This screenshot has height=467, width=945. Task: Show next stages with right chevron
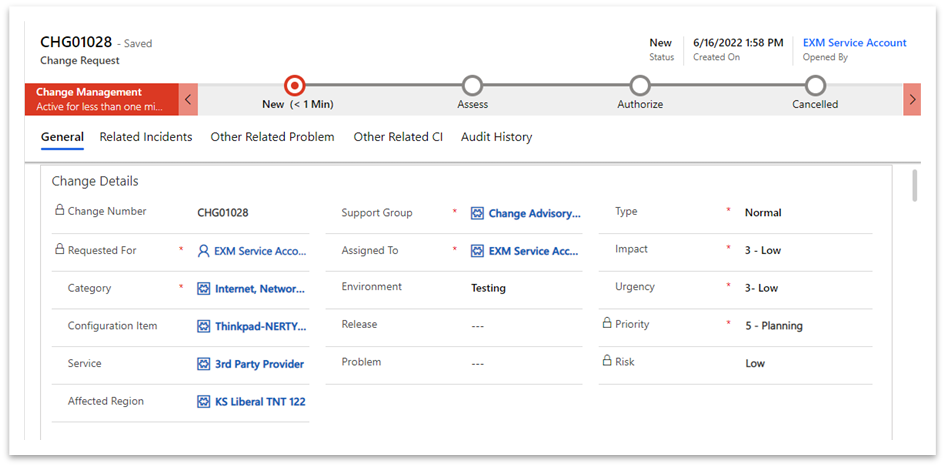click(x=912, y=99)
